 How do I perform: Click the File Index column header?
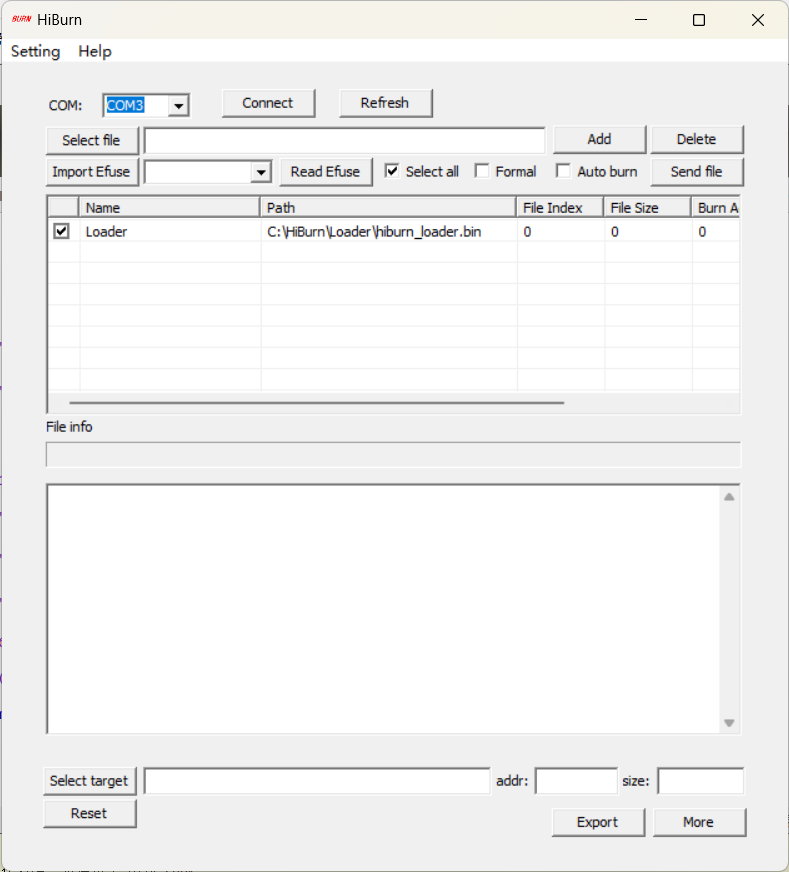click(x=560, y=208)
